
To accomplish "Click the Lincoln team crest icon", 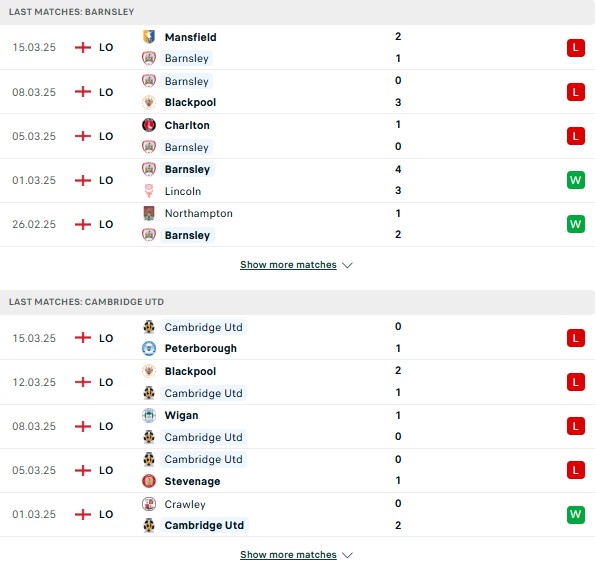I will pyautogui.click(x=149, y=191).
